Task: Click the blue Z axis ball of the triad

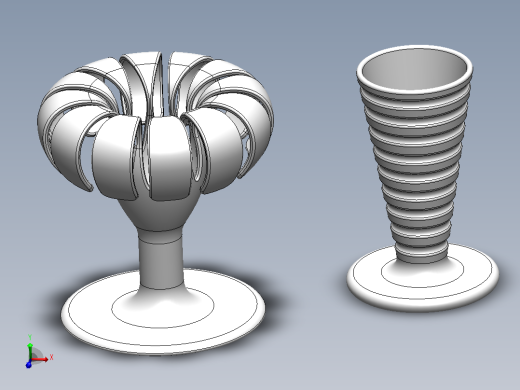Action: point(29,365)
